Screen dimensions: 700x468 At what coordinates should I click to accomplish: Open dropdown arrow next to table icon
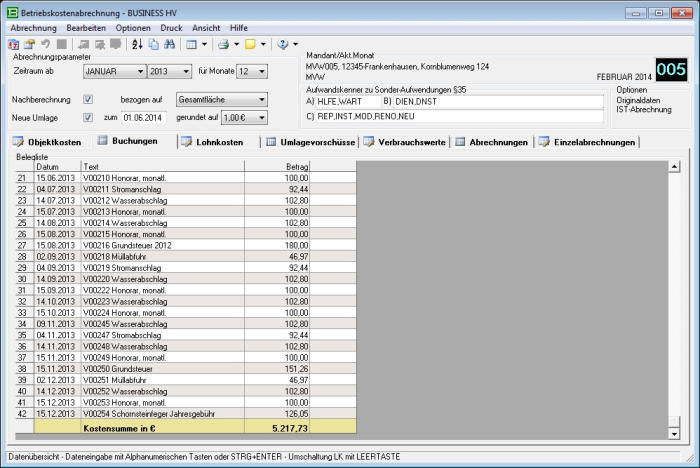tap(204, 44)
